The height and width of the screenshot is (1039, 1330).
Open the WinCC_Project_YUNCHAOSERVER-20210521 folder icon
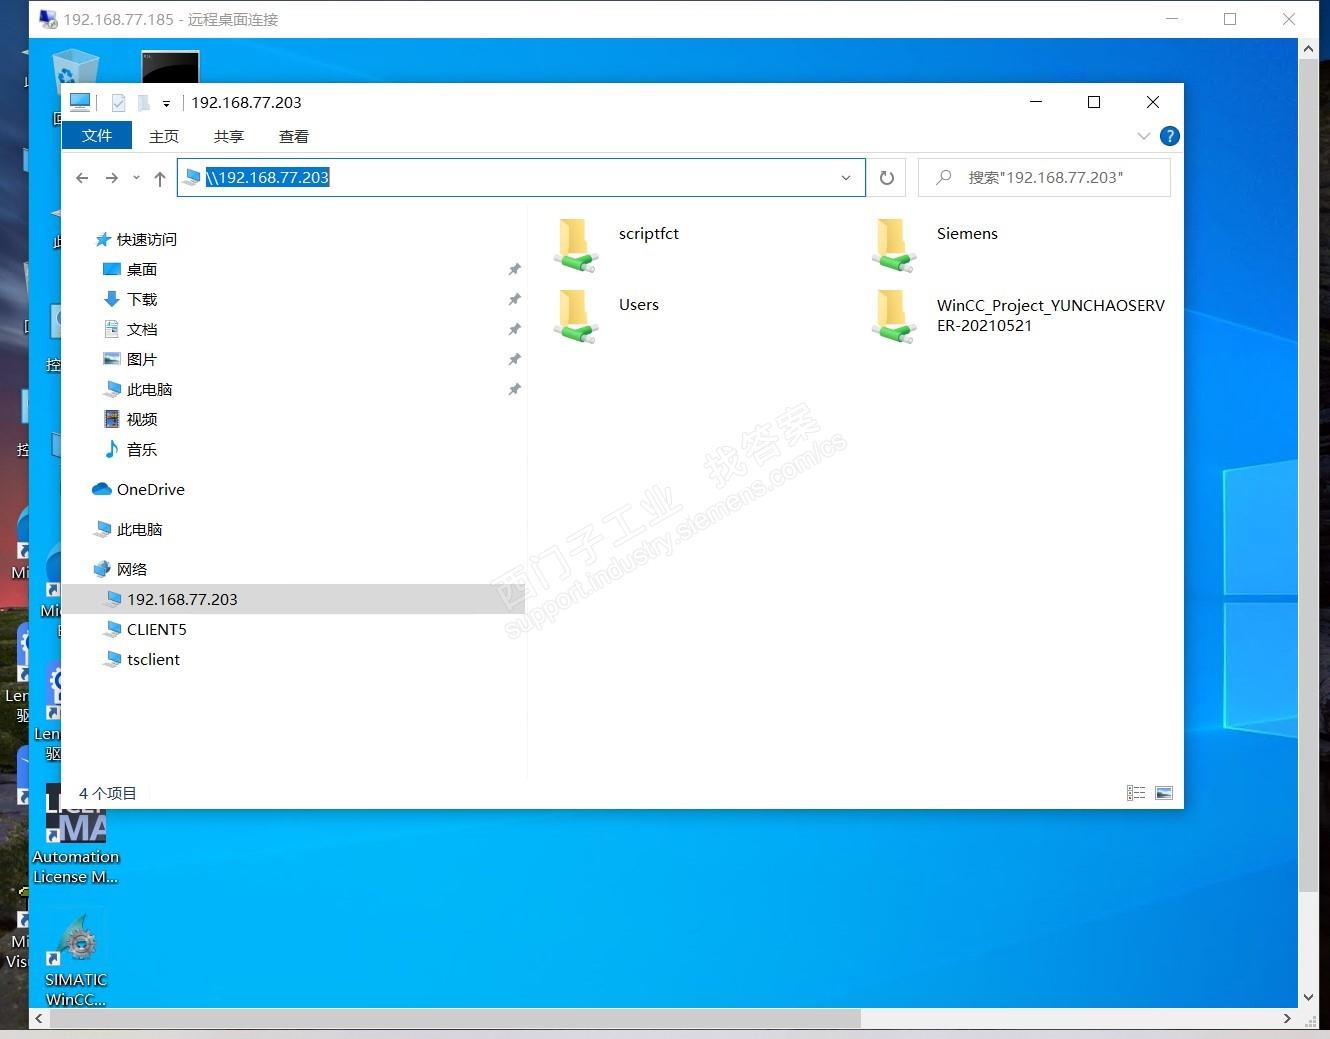[894, 316]
